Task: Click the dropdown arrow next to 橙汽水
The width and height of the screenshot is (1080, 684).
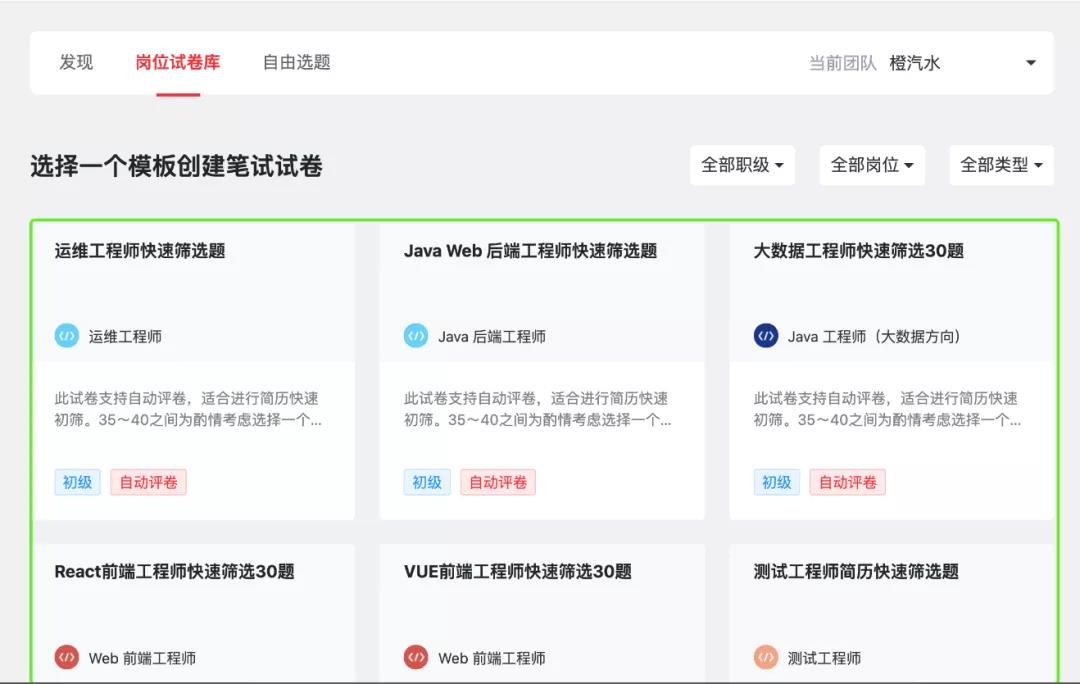Action: [1031, 62]
